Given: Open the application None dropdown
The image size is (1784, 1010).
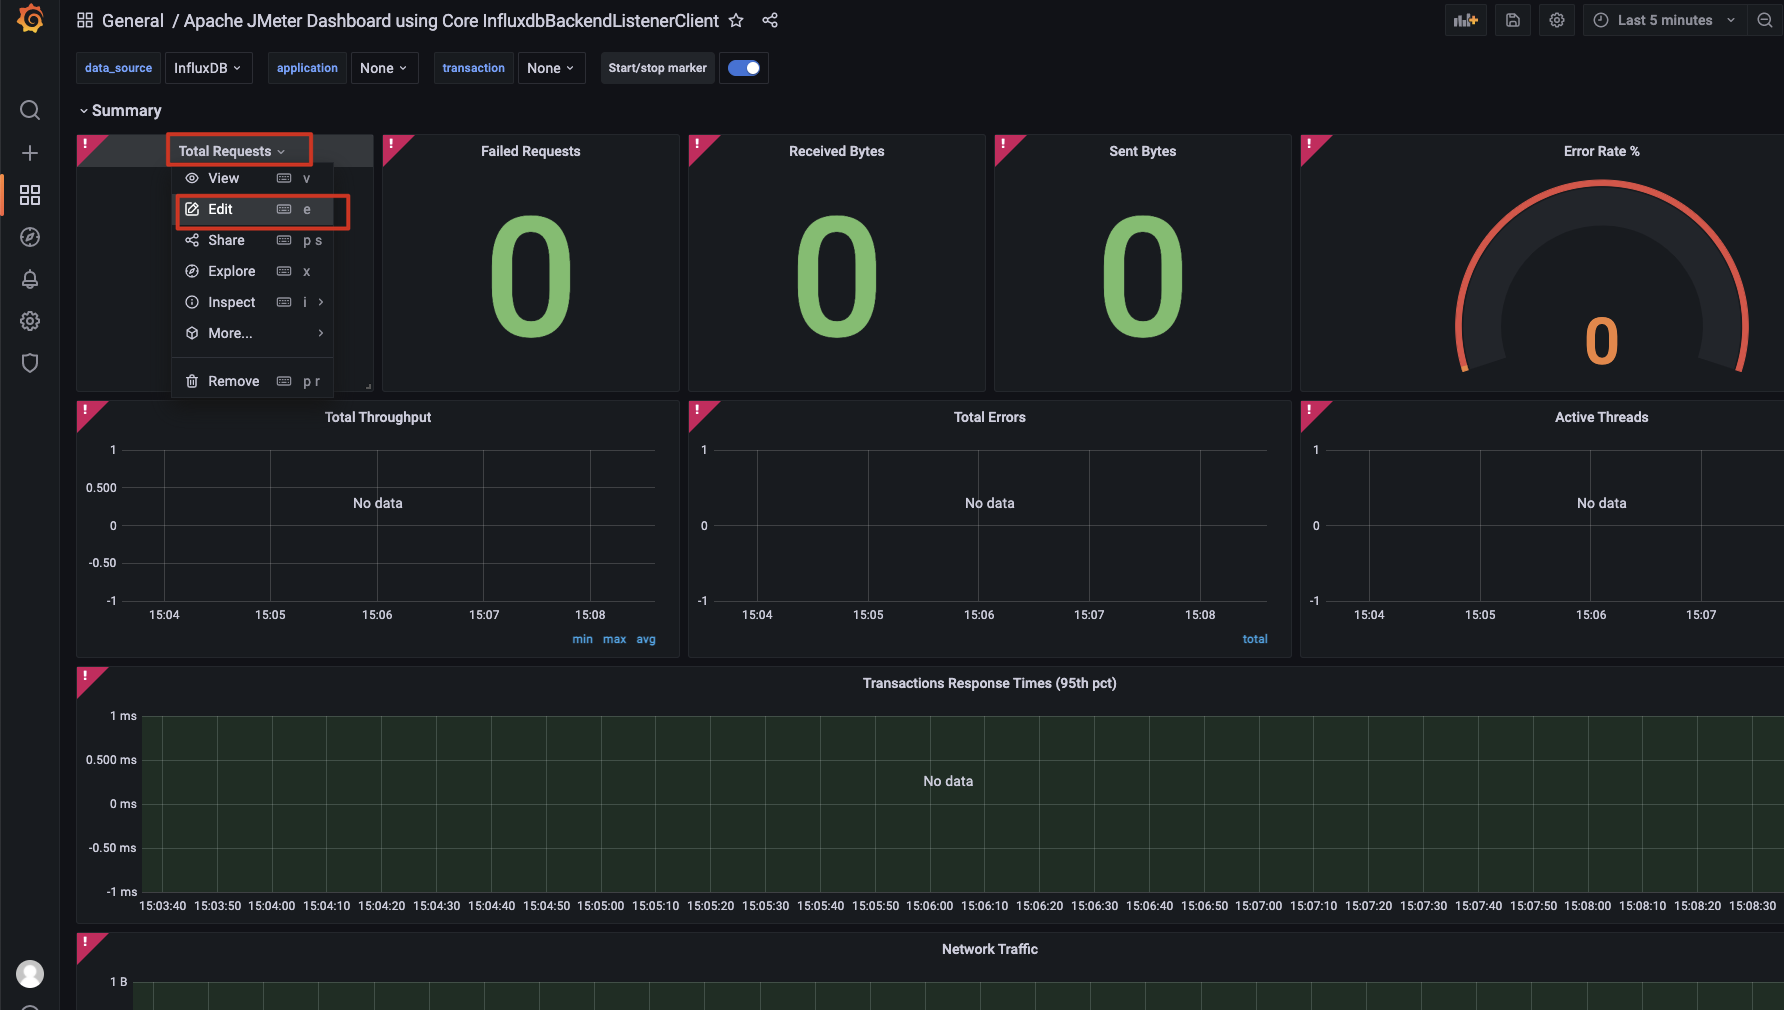Looking at the screenshot, I should click(384, 68).
